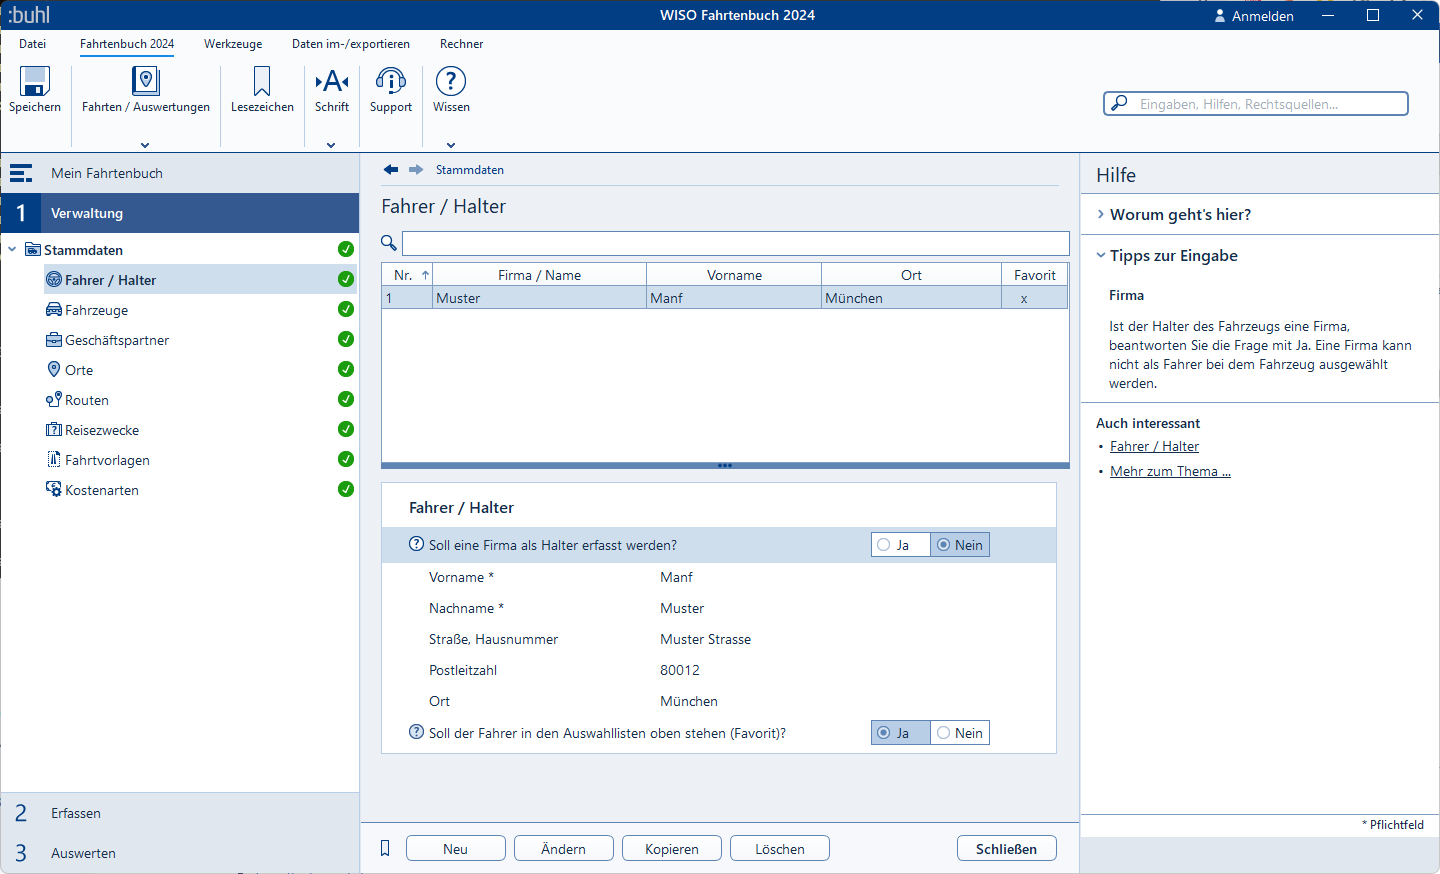Click the green checkmark next to Fahrzeuge
1440x874 pixels.
click(x=346, y=309)
